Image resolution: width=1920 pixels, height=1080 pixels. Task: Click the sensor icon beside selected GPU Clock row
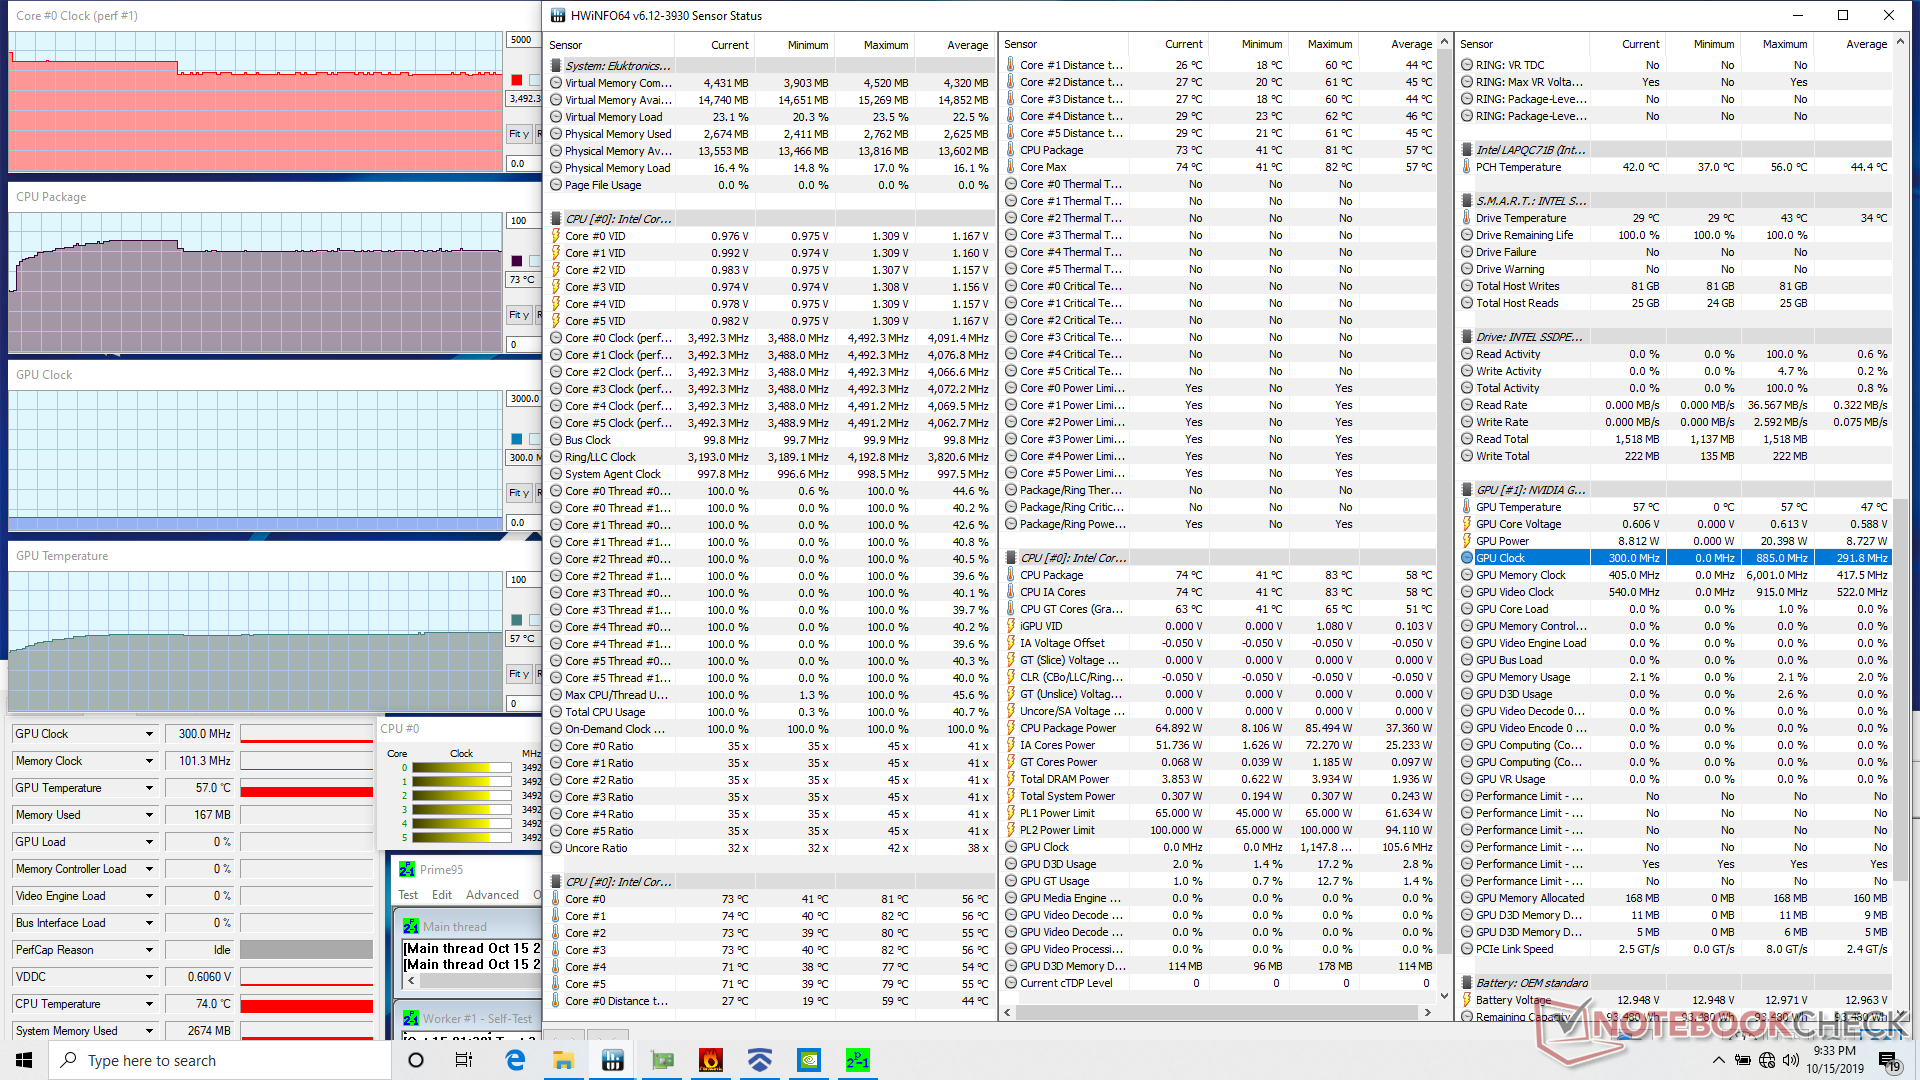pyautogui.click(x=1467, y=558)
